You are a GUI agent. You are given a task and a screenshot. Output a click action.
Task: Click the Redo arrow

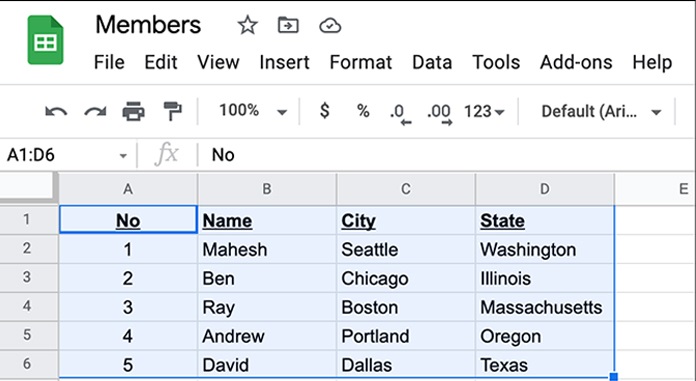95,111
